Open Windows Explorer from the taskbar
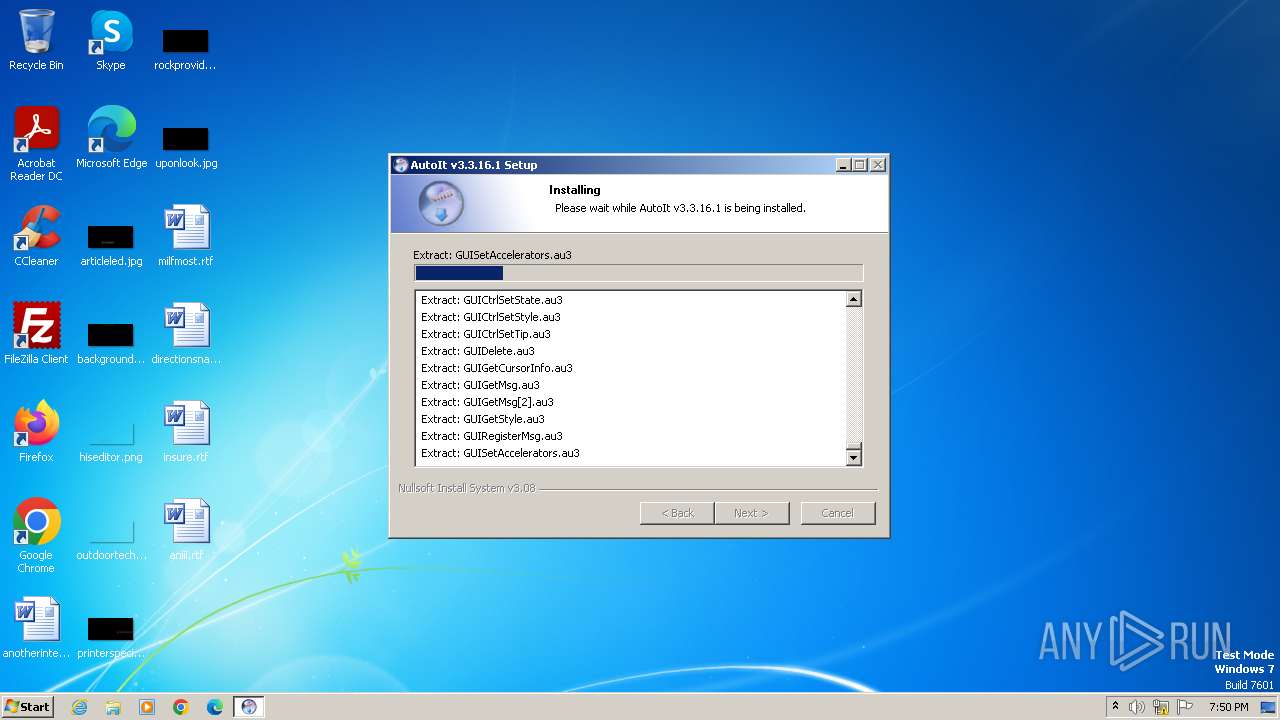Screen dimensions: 1280x720 (113, 707)
